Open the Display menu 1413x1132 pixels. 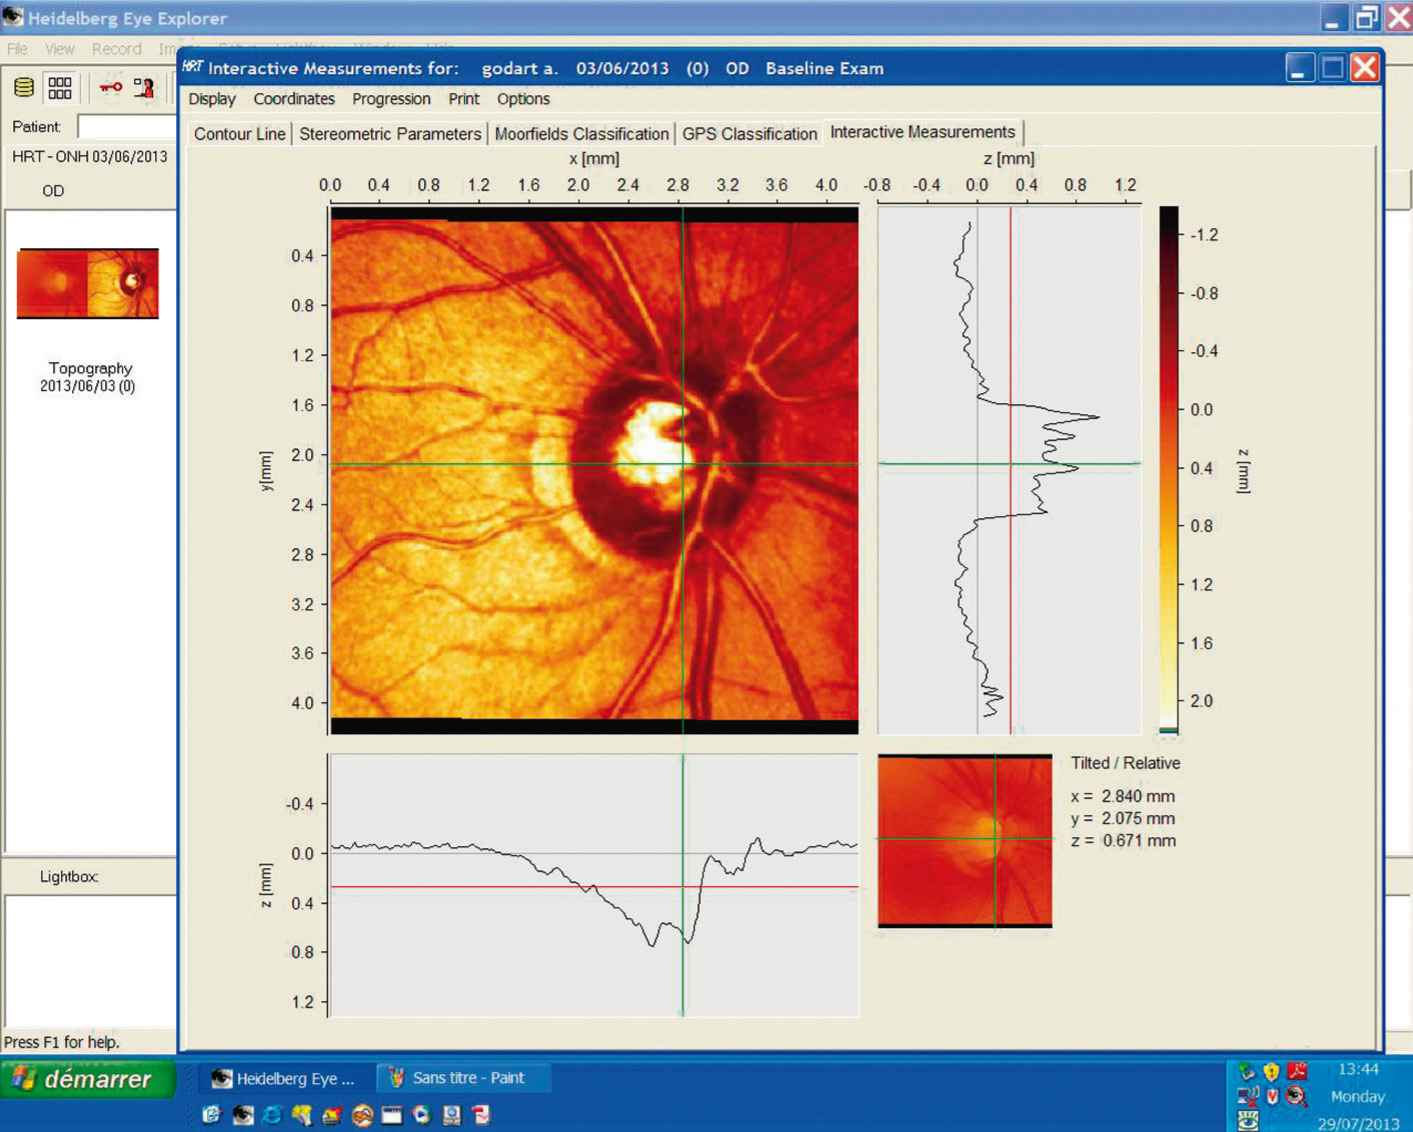point(212,99)
